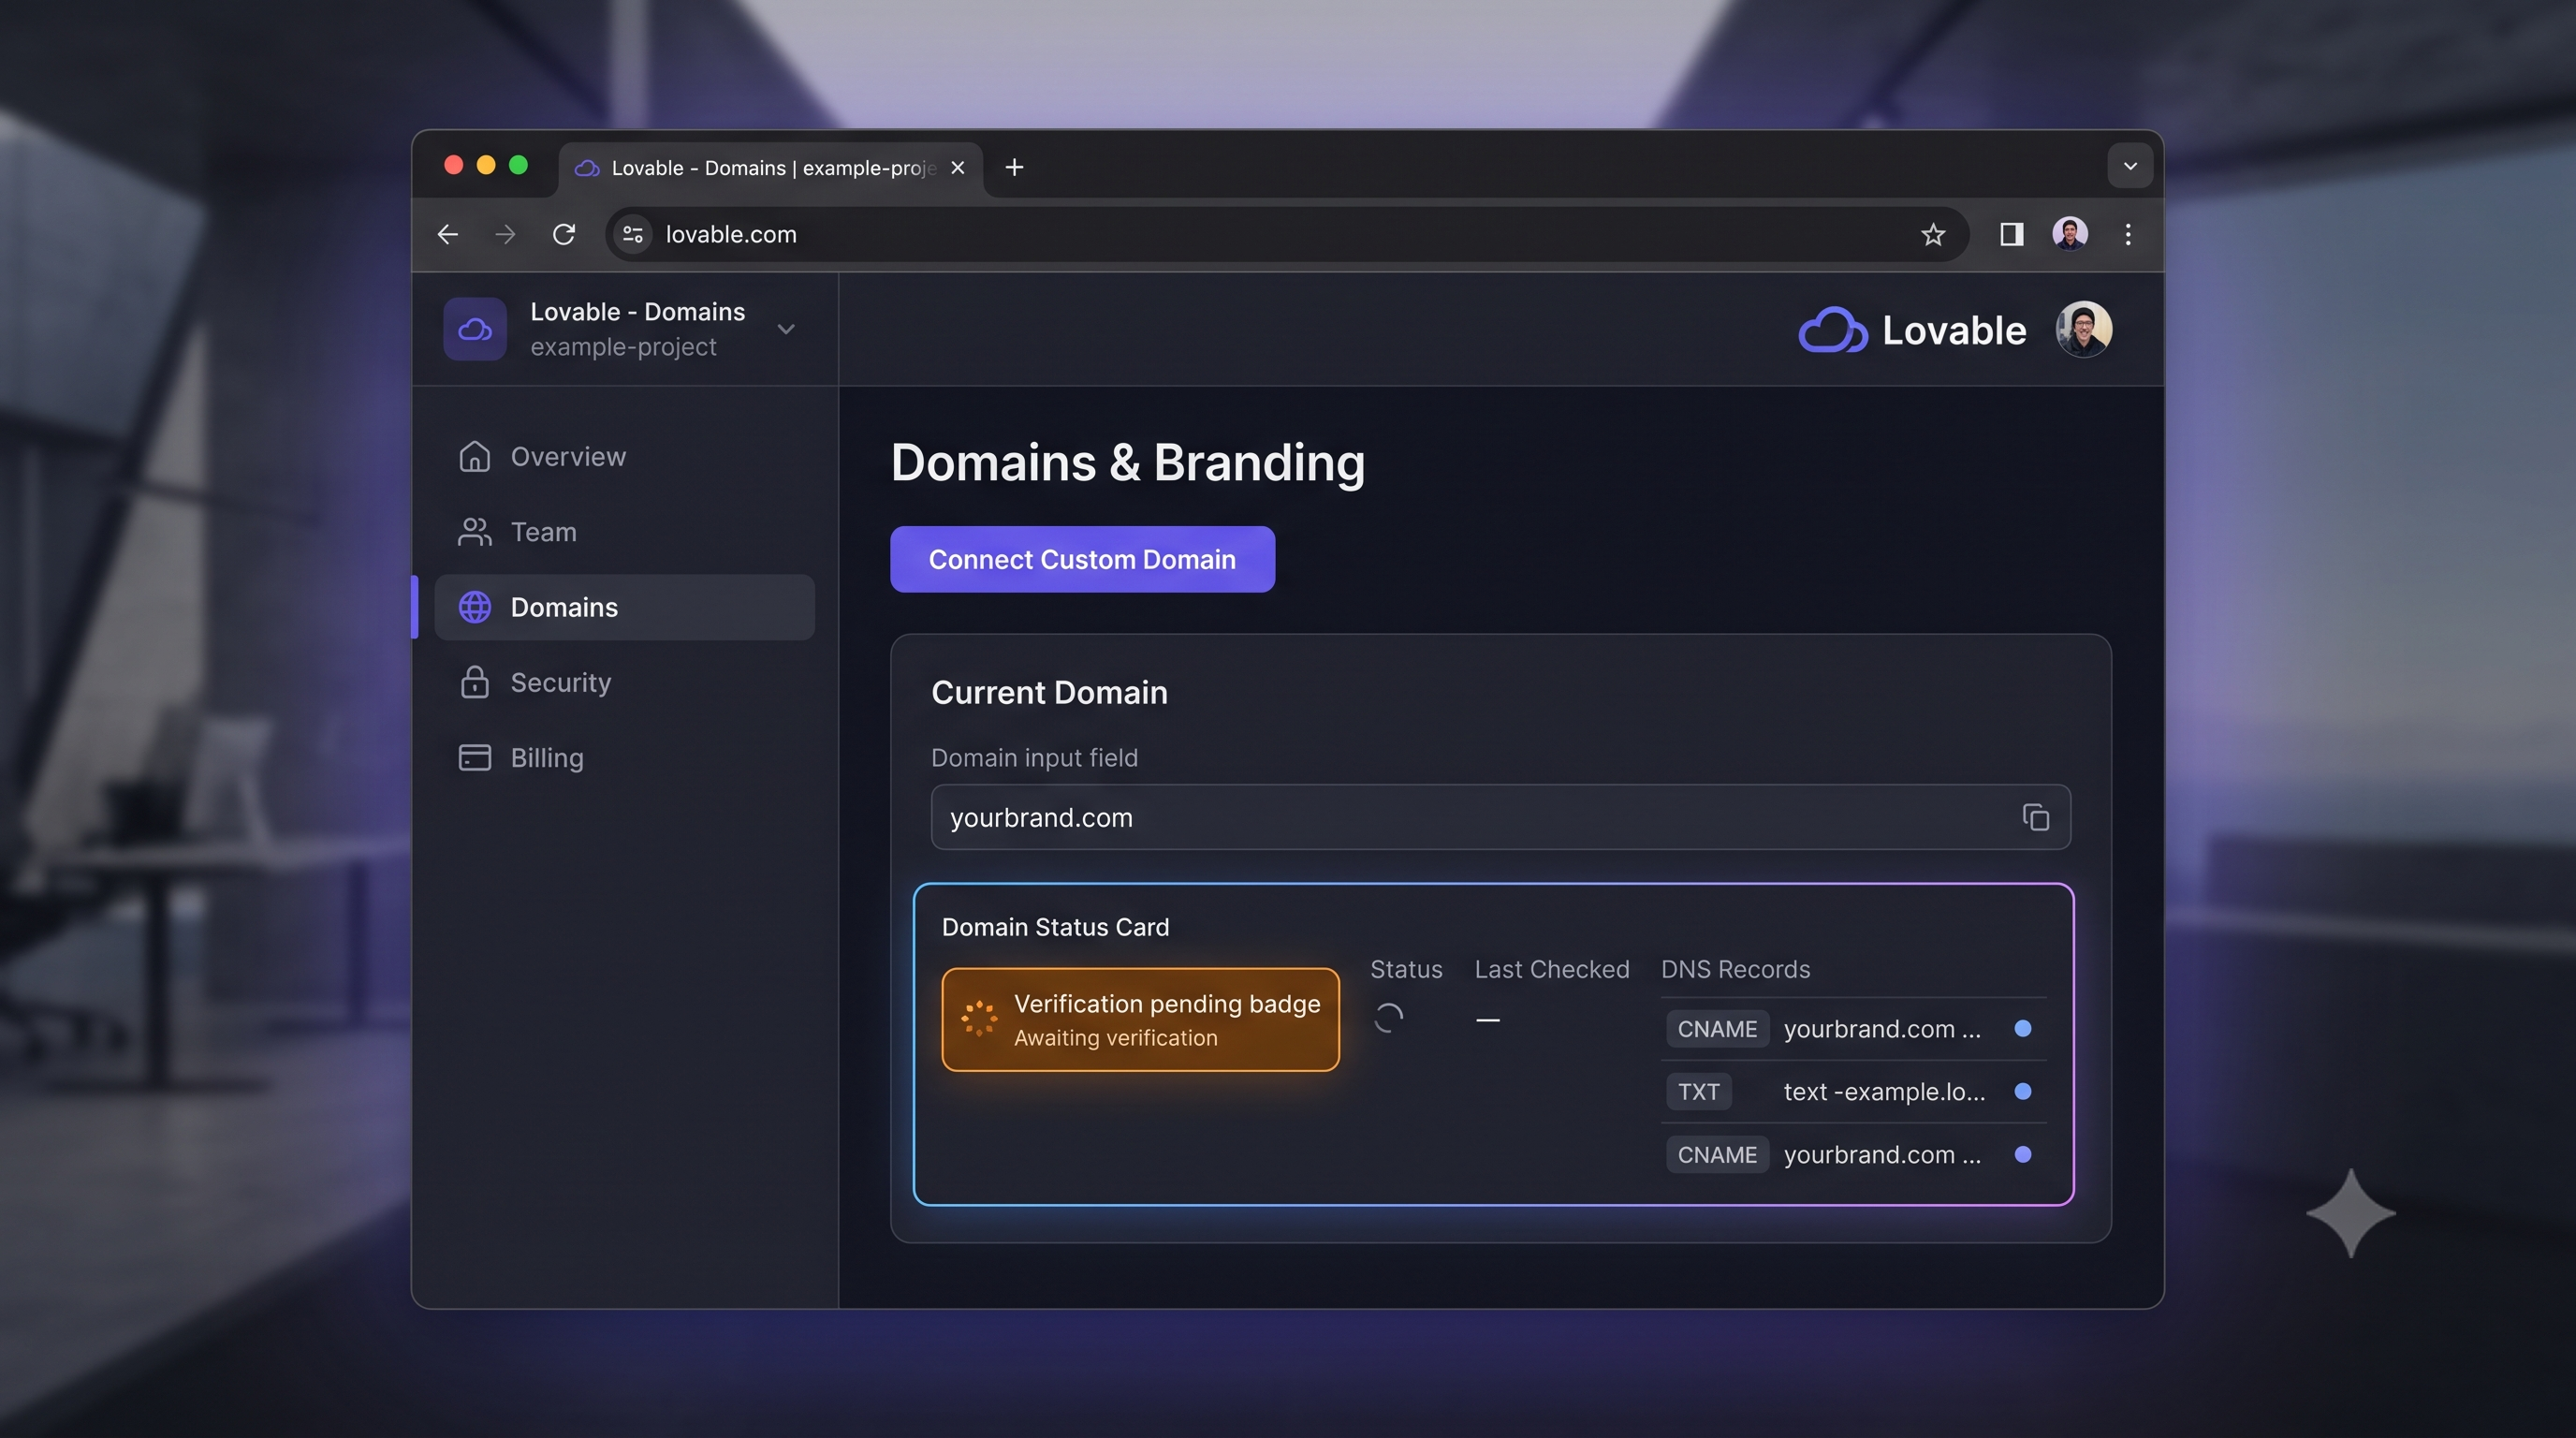Click the Last Checked column header
This screenshot has width=2576, height=1438.
tap(1551, 969)
